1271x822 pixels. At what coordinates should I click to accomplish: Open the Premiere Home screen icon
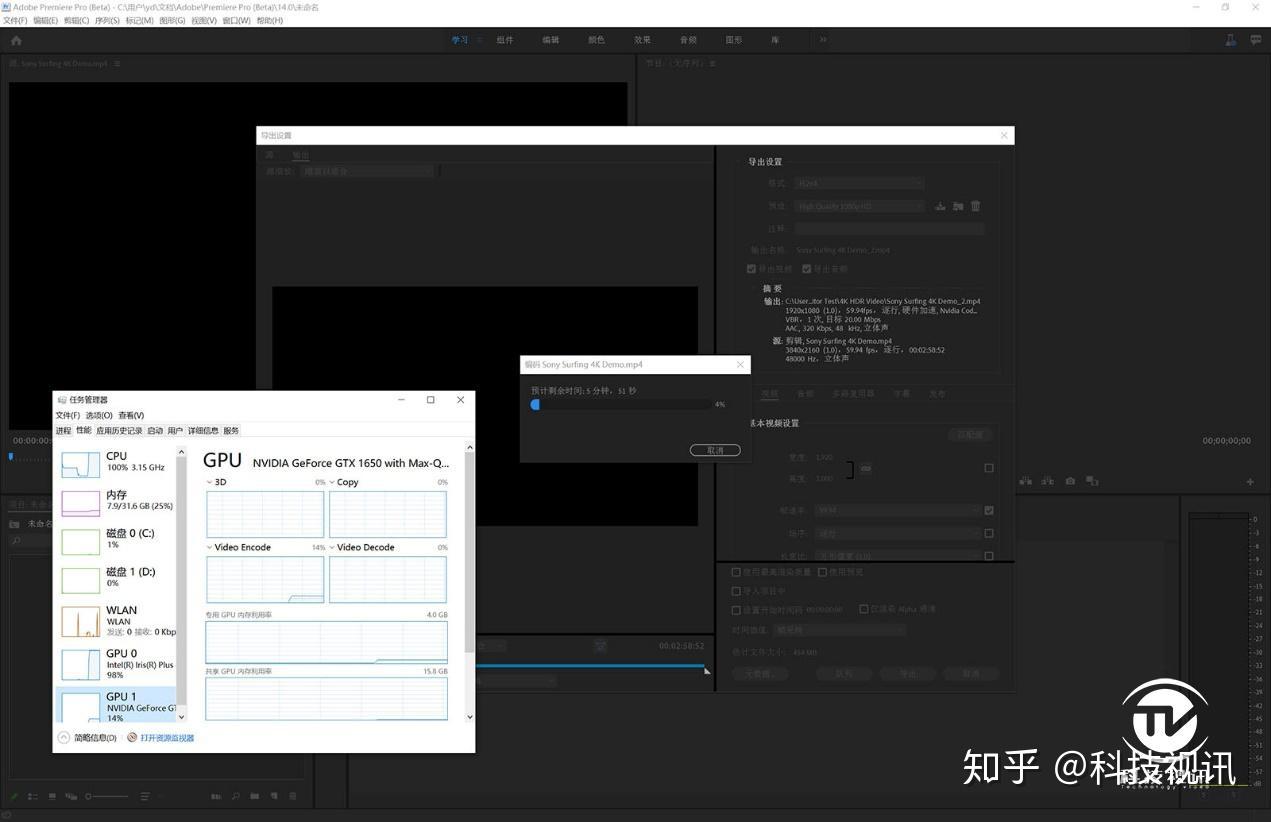coord(16,40)
